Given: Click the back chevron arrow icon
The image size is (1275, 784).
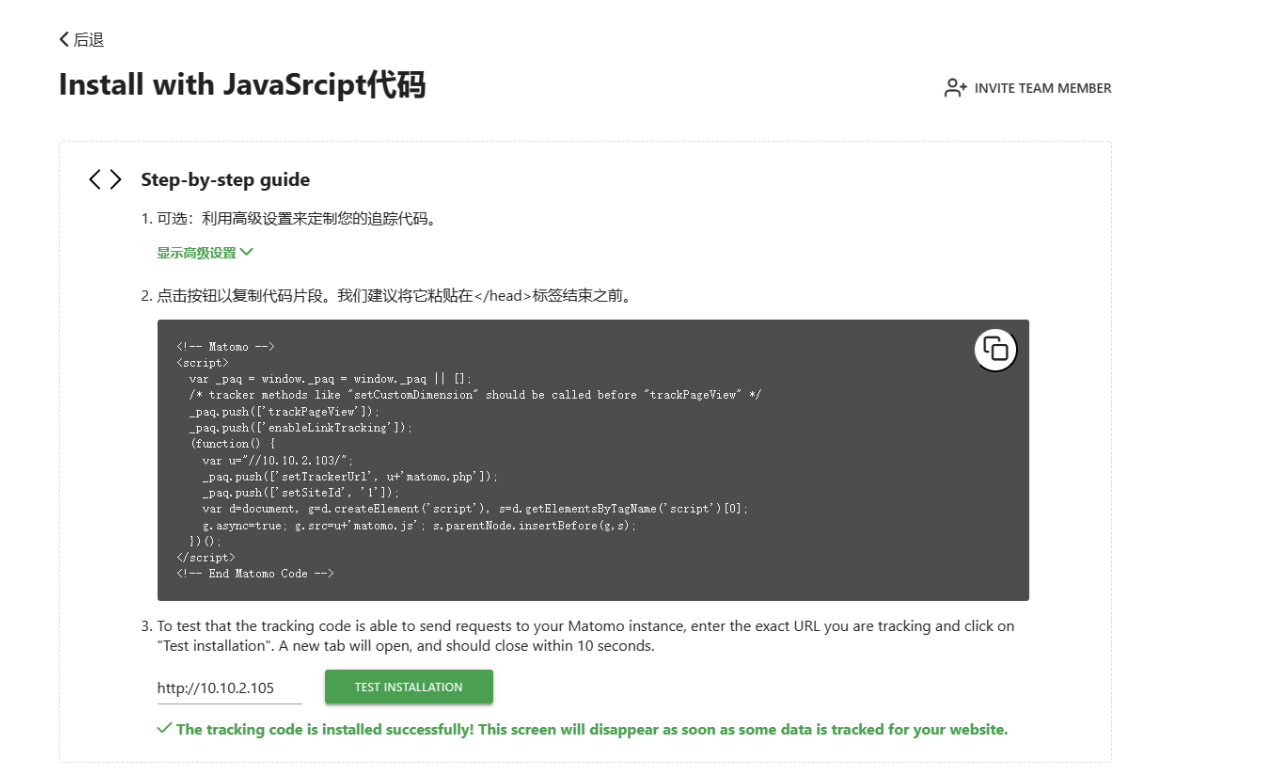Looking at the screenshot, I should [x=65, y=40].
